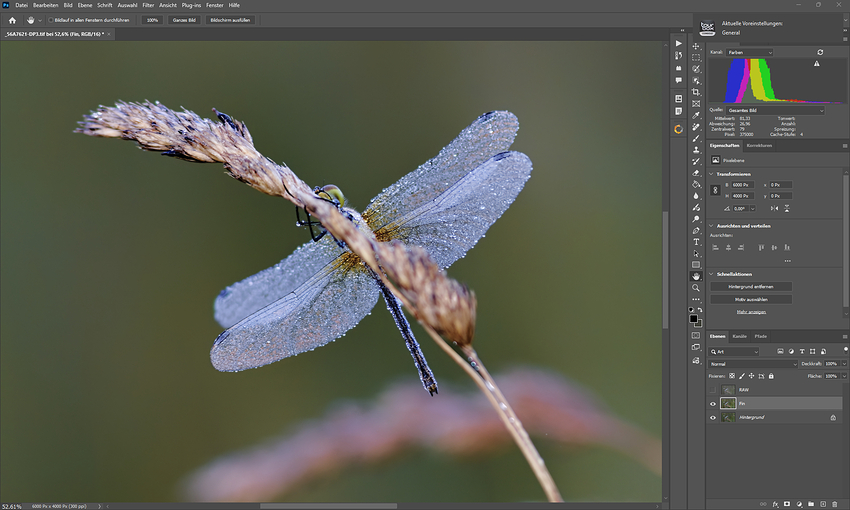Viewport: 850px width, 510px height.
Task: Select the Move tool
Action: pos(696,46)
